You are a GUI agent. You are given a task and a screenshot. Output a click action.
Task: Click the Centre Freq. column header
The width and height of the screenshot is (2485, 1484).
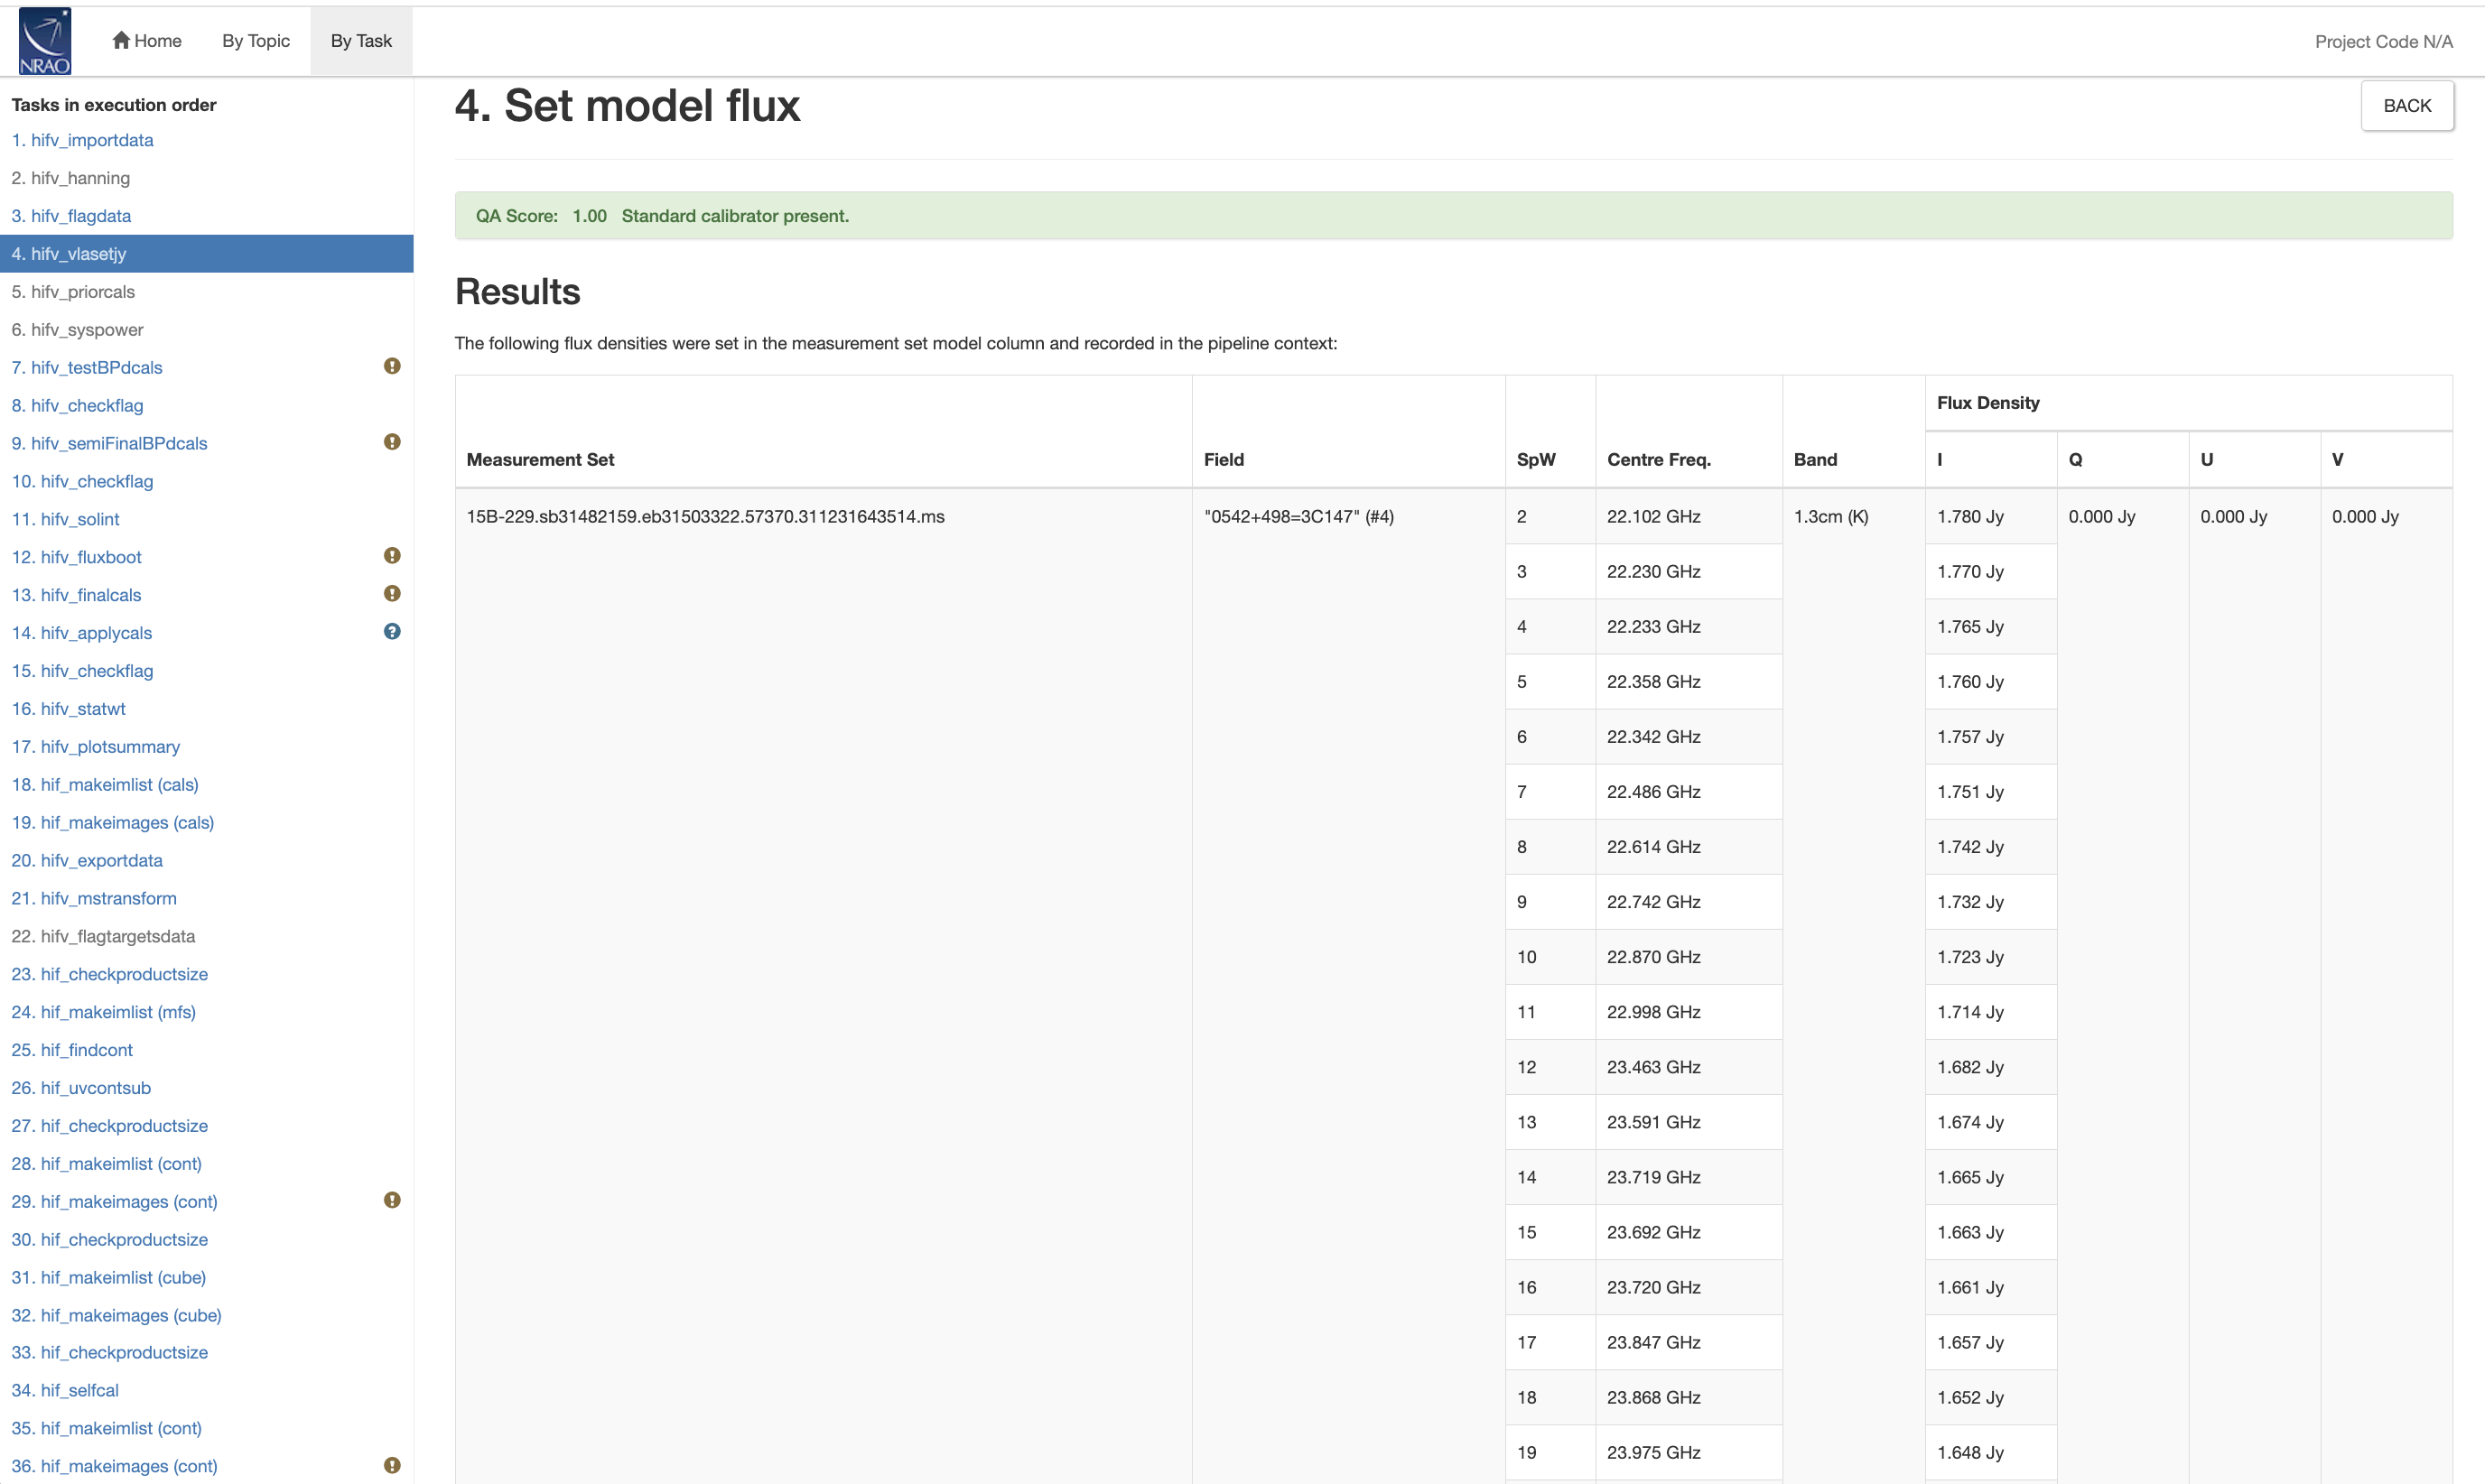tap(1659, 461)
